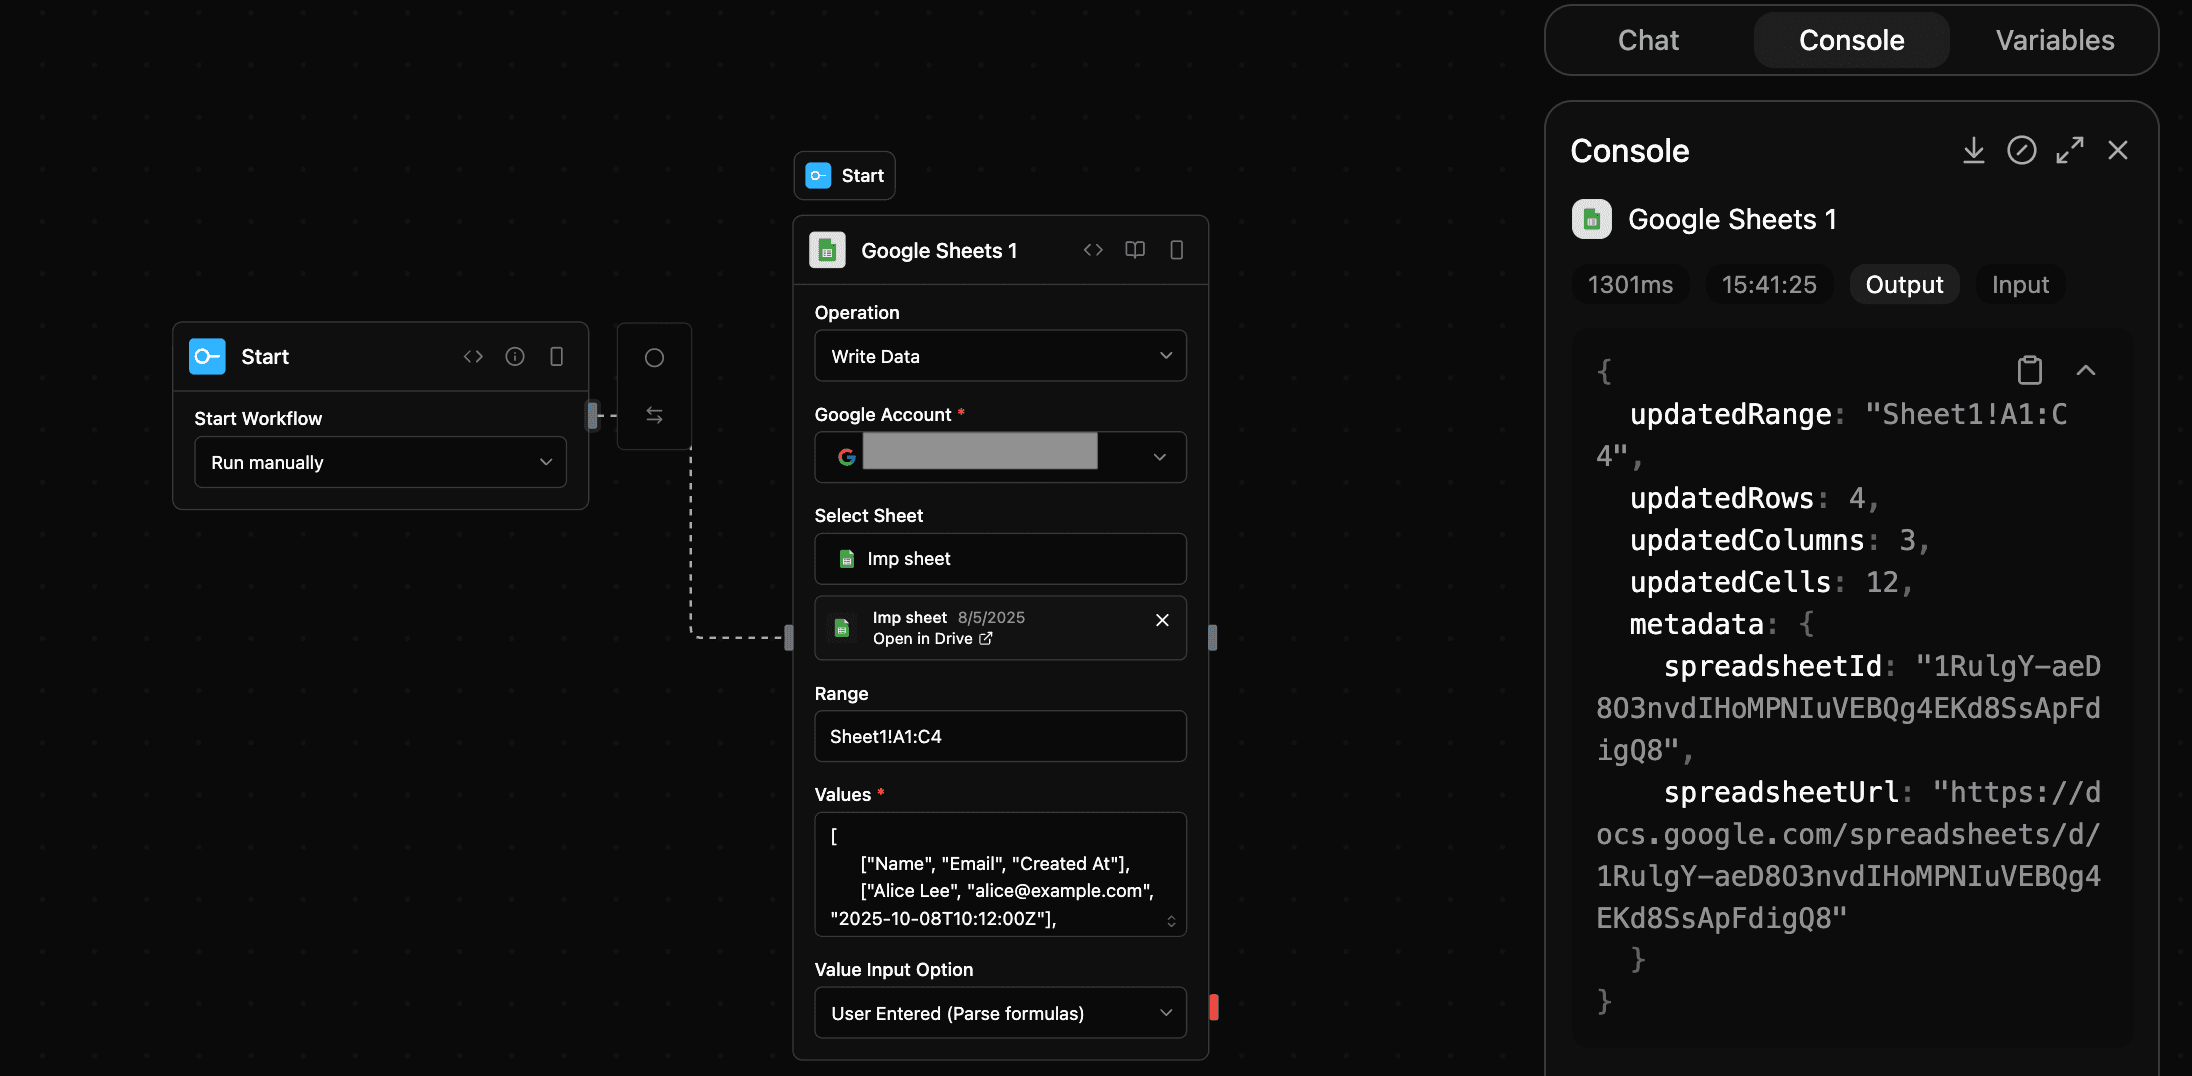Change Run manually in Start Workflow

click(380, 462)
